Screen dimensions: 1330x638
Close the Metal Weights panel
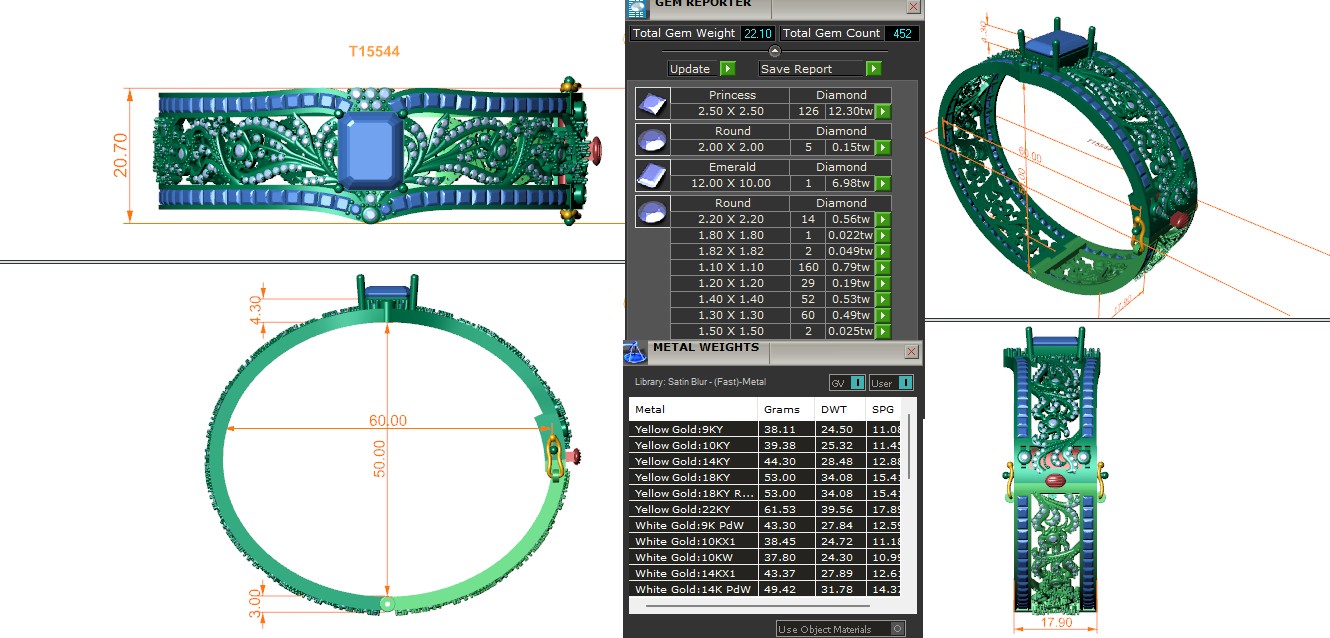pos(911,352)
